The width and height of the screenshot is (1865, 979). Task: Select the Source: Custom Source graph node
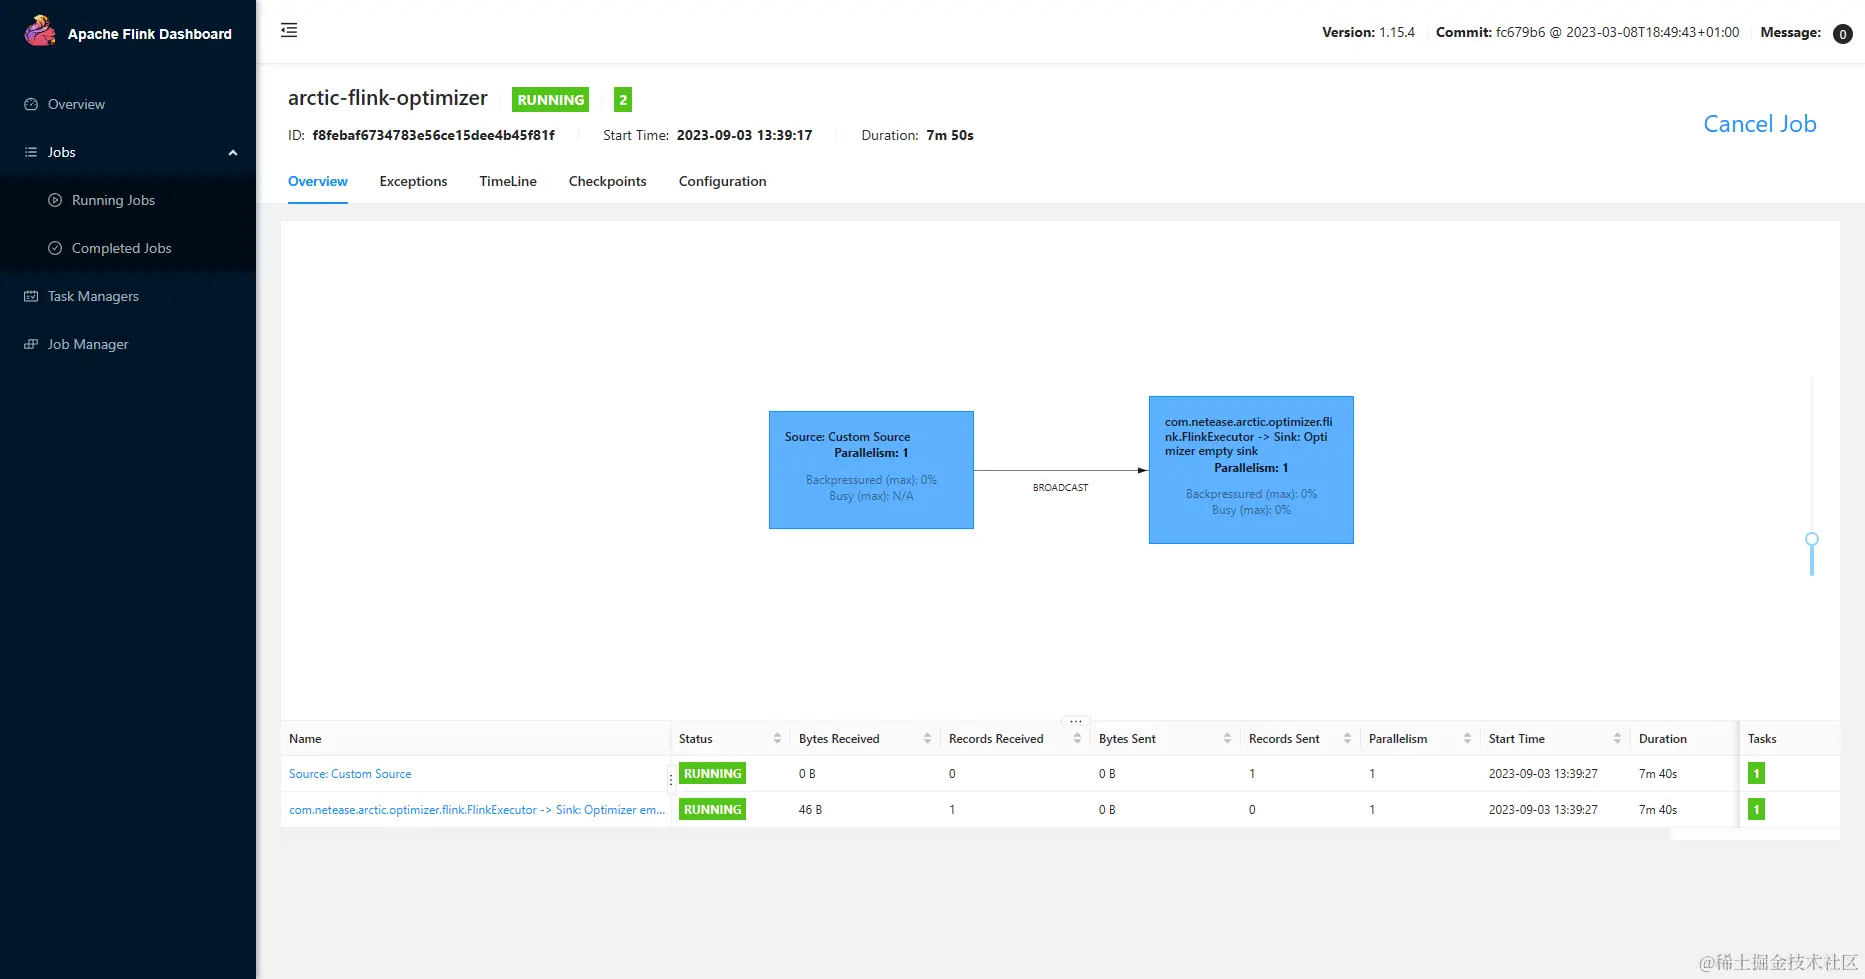pyautogui.click(x=871, y=470)
